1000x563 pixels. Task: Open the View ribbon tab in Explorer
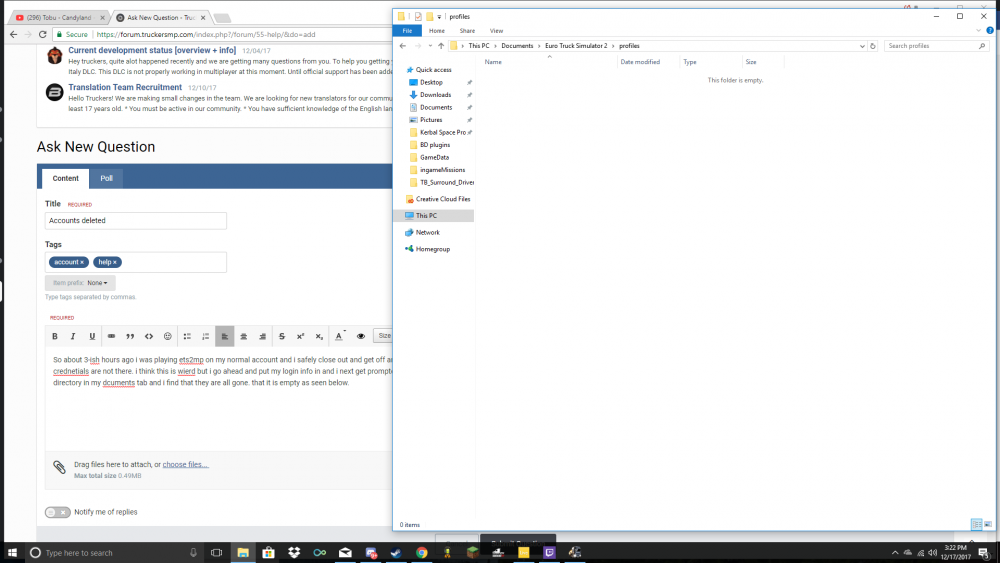[x=496, y=31]
